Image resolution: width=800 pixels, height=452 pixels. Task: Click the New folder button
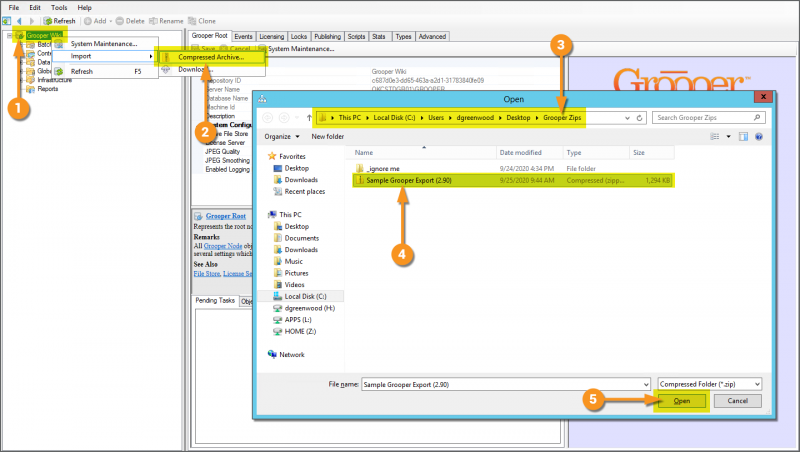328,137
